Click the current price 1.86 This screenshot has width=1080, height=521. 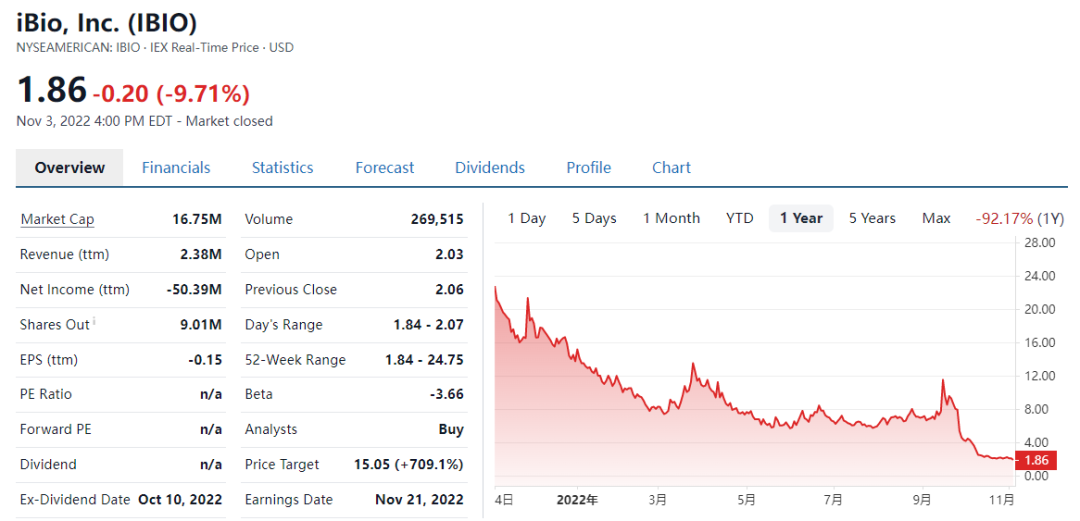point(52,91)
